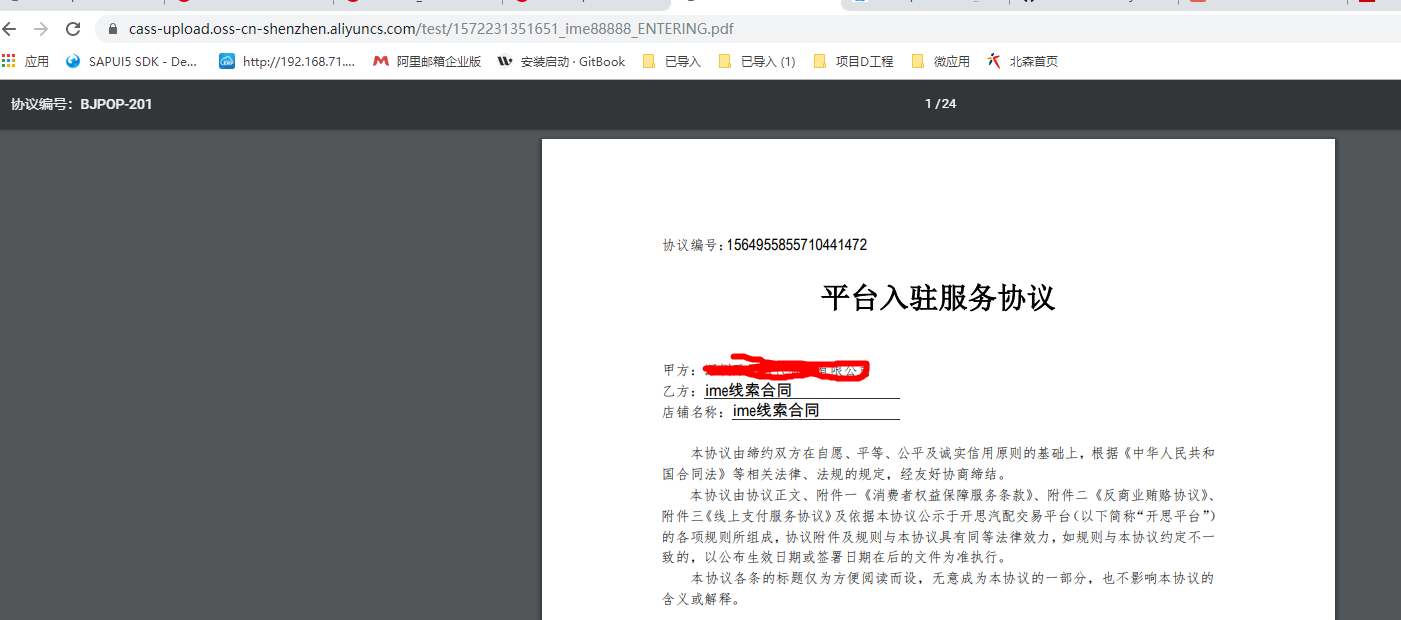Click 乙方 value ime线索合同
The image size is (1401, 620).
748,390
